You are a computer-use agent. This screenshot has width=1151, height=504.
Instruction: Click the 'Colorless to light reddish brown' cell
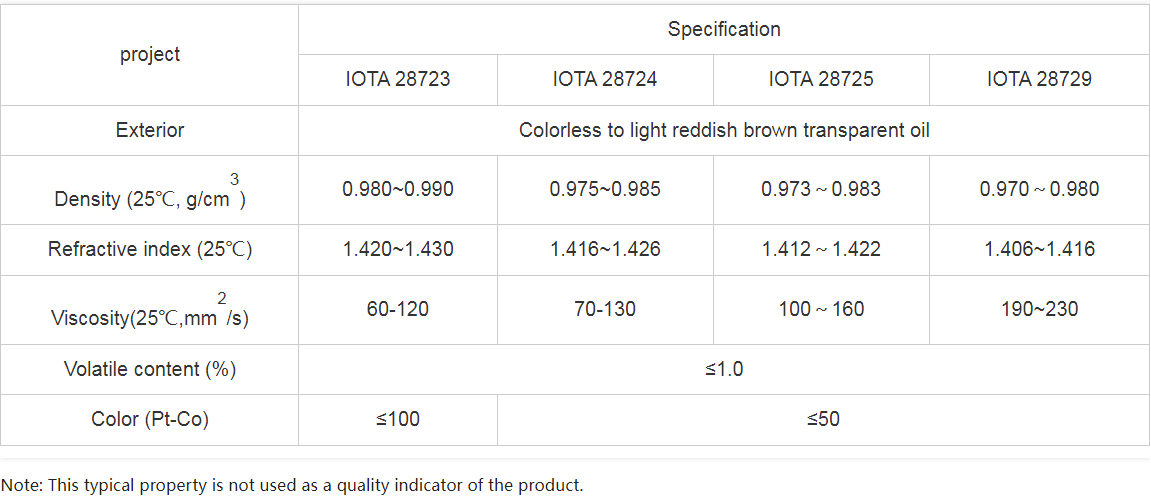[x=724, y=130]
